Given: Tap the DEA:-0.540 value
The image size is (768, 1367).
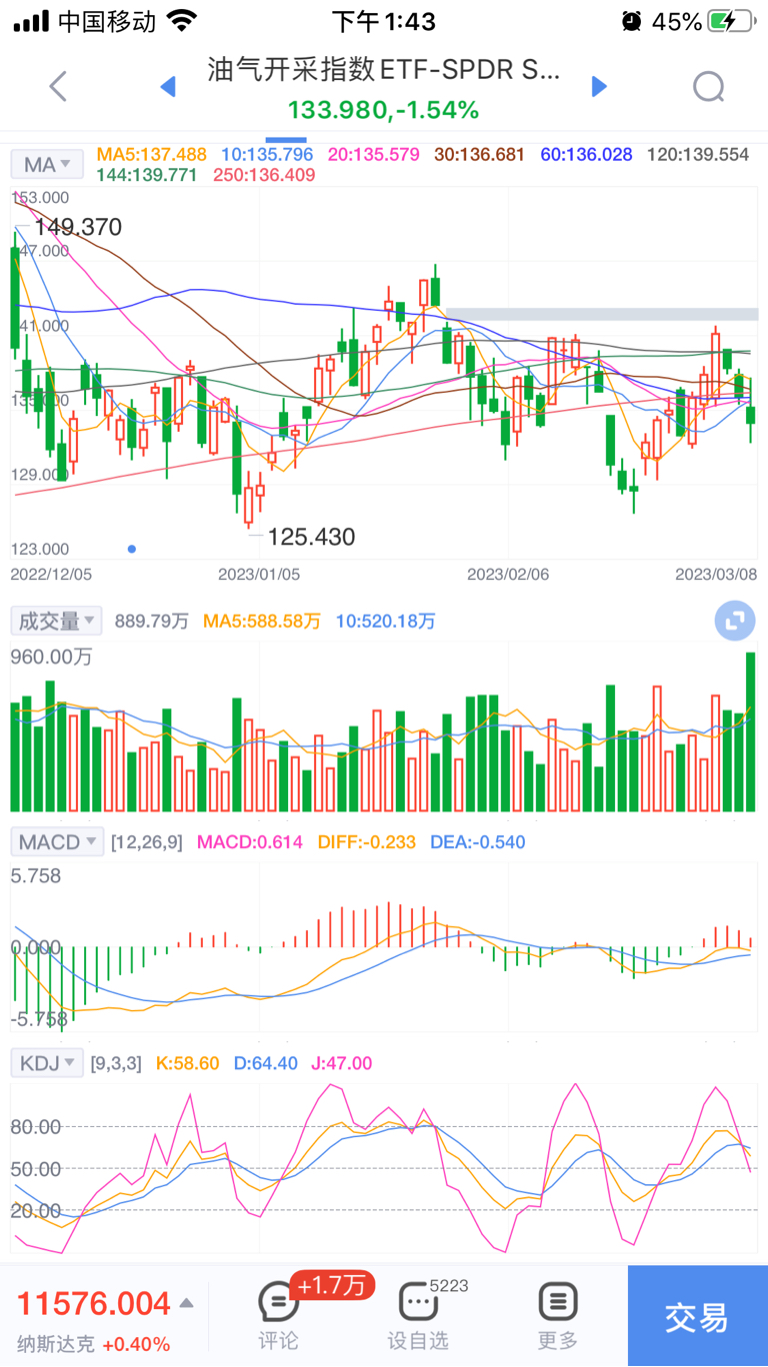Looking at the screenshot, I should [x=478, y=842].
